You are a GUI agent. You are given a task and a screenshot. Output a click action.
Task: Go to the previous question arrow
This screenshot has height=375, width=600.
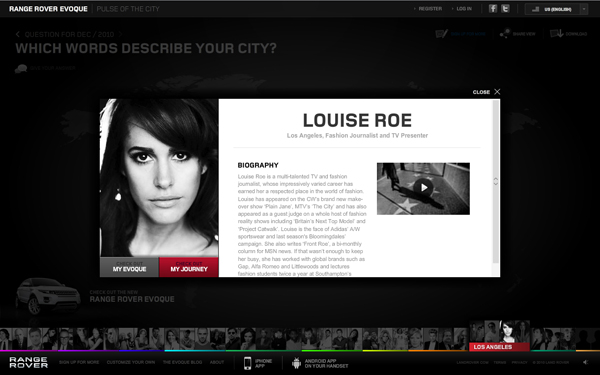[x=18, y=34]
